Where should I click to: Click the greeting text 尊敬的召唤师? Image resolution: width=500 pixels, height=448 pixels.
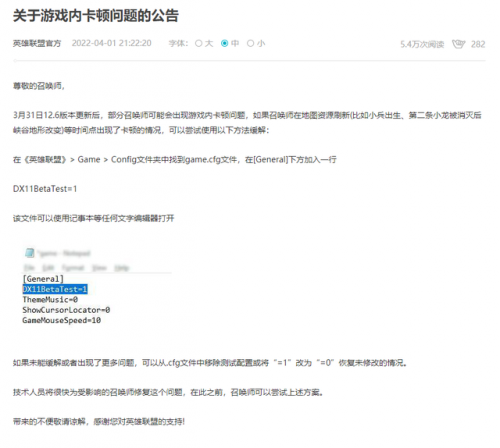(39, 86)
